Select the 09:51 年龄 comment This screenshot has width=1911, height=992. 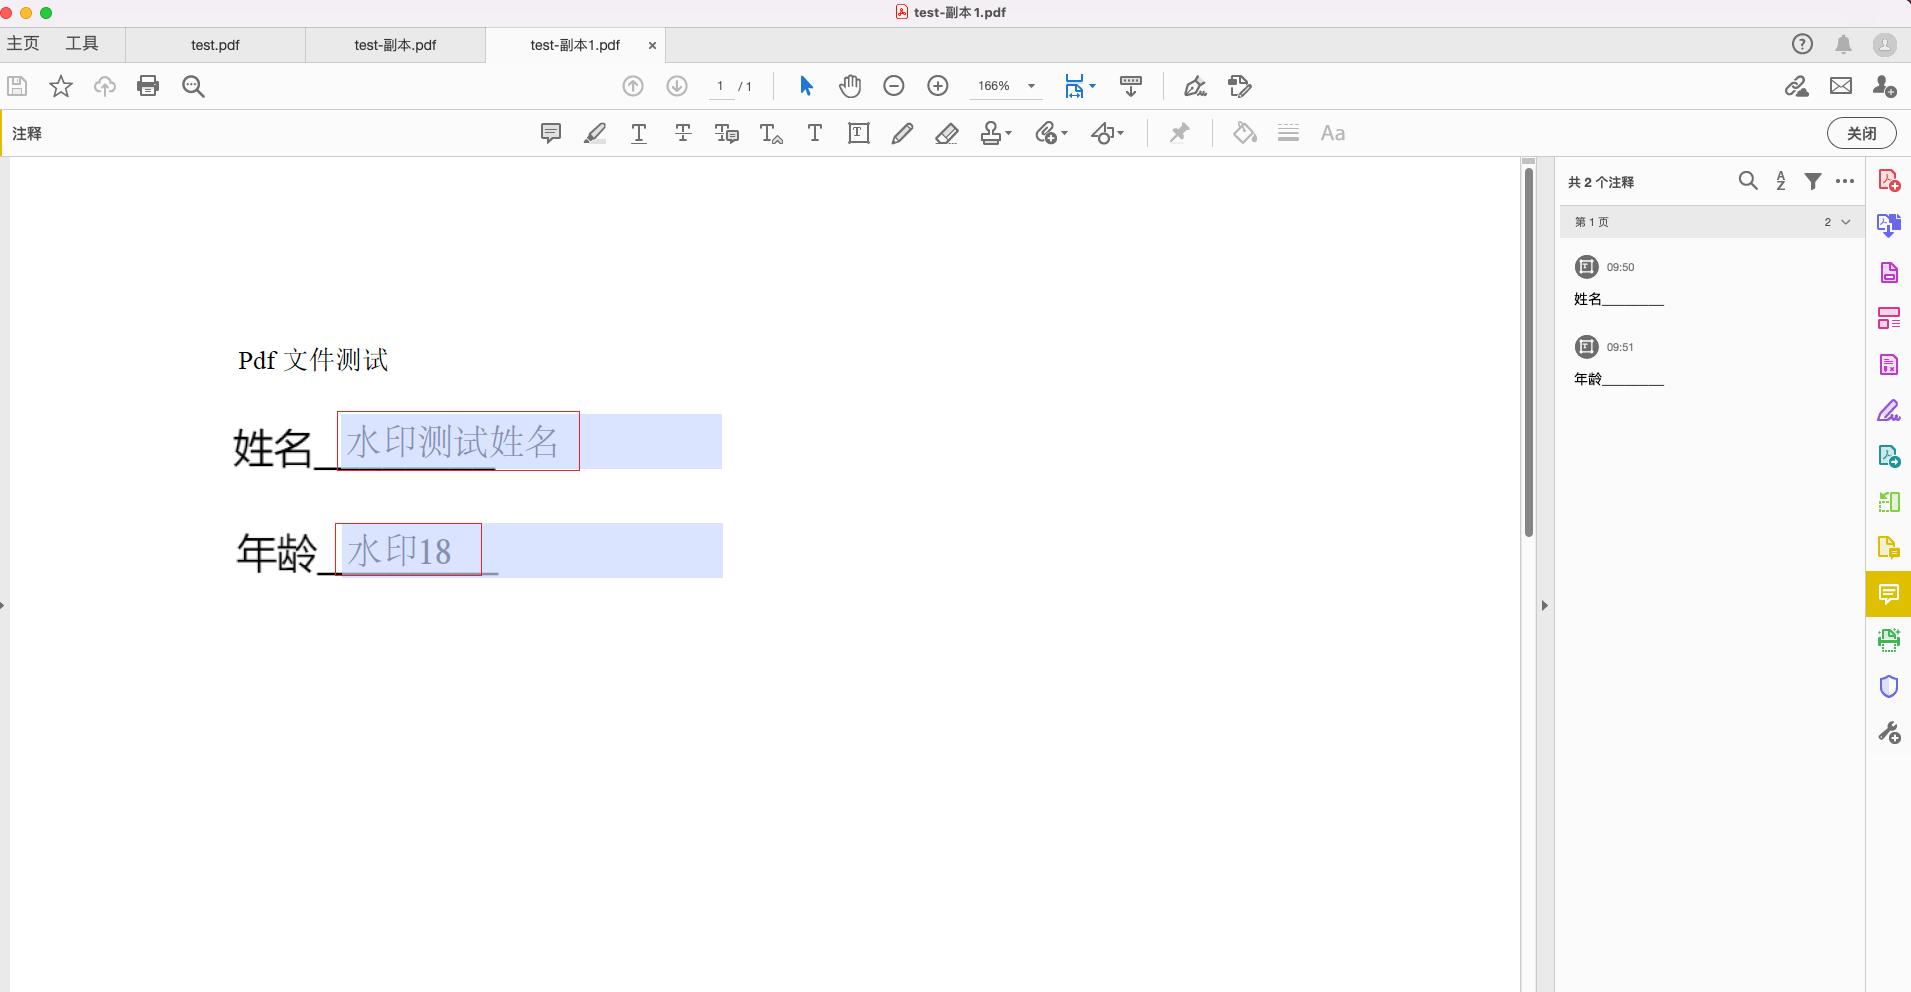1711,363
